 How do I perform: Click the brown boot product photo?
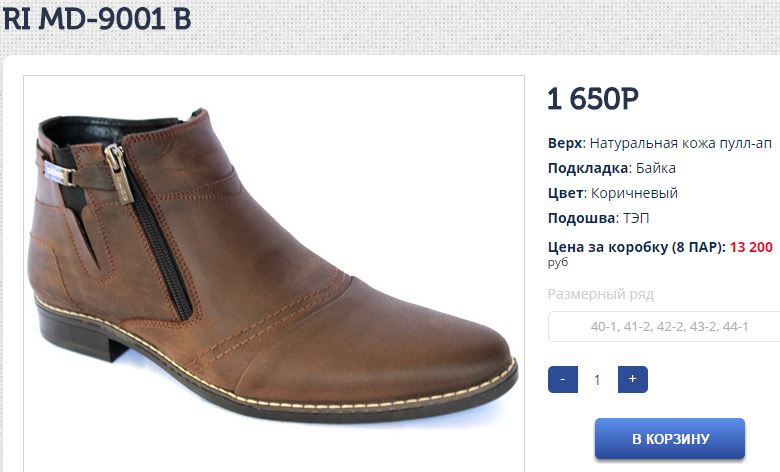point(274,273)
